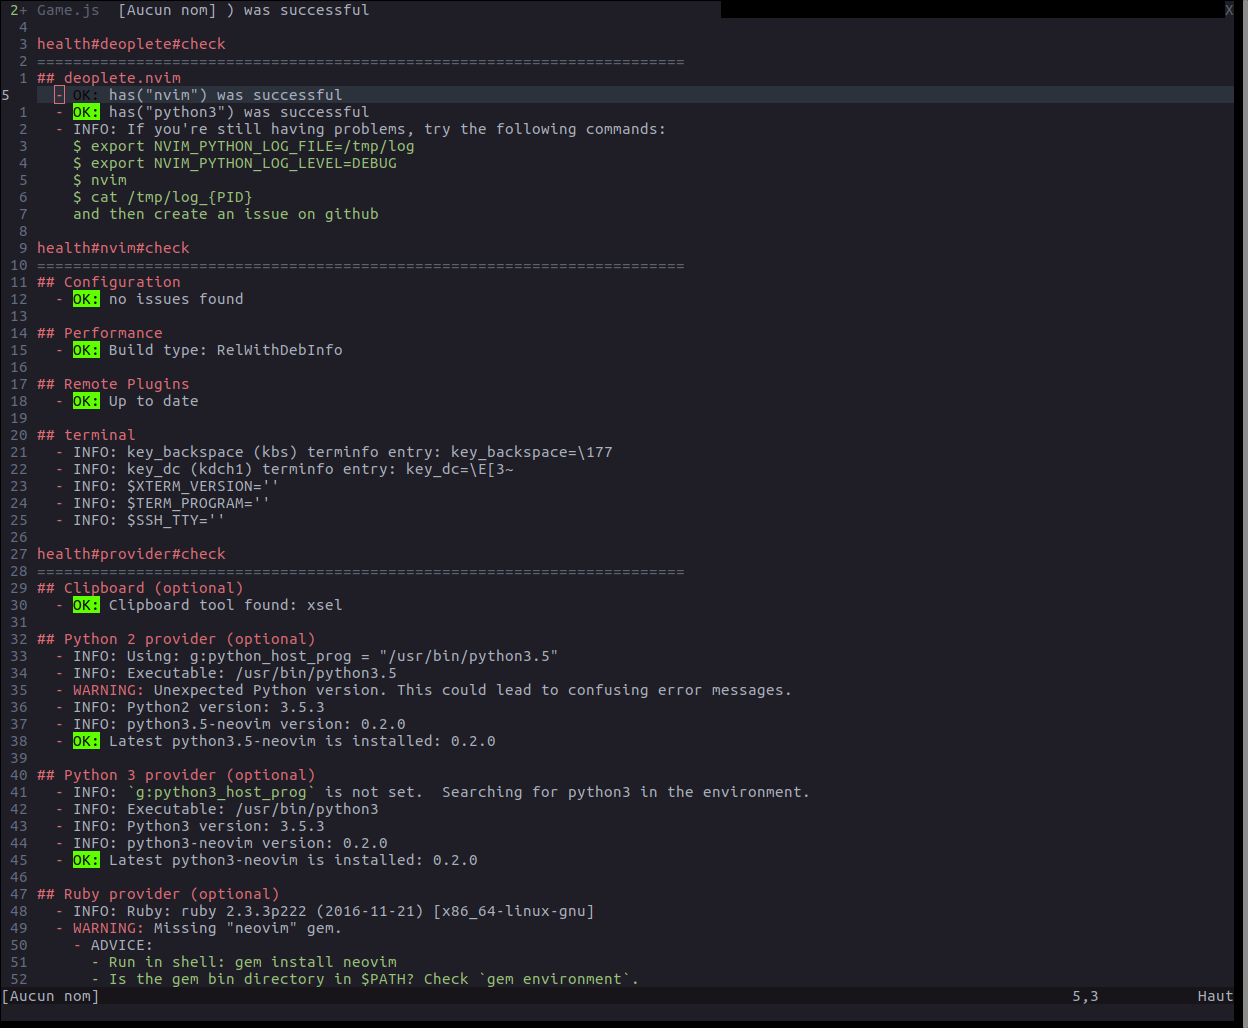Screen dimensions: 1248x1028
Task: Click the [Aucun nom] name in the status line
Action: point(51,996)
